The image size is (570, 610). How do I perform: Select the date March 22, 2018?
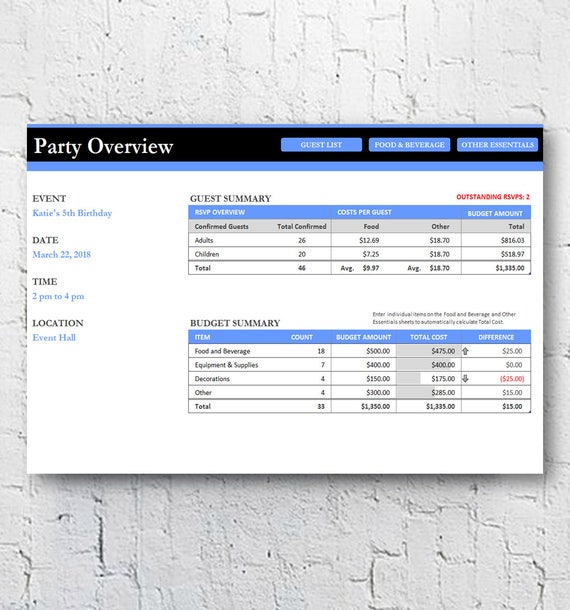(x=61, y=255)
